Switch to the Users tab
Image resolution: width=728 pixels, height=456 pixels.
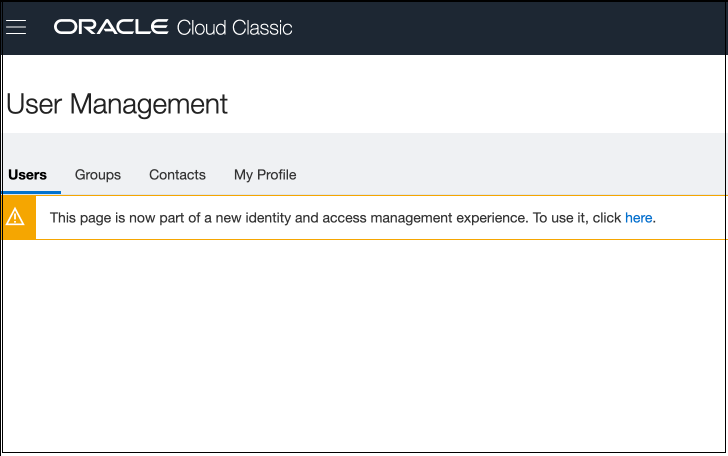click(x=28, y=175)
